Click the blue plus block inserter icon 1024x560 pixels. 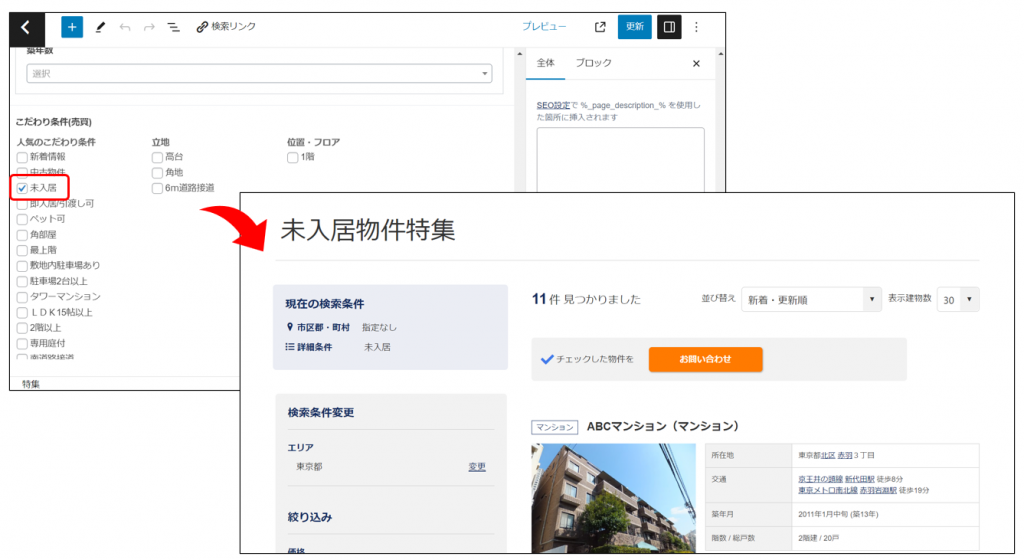[72, 28]
